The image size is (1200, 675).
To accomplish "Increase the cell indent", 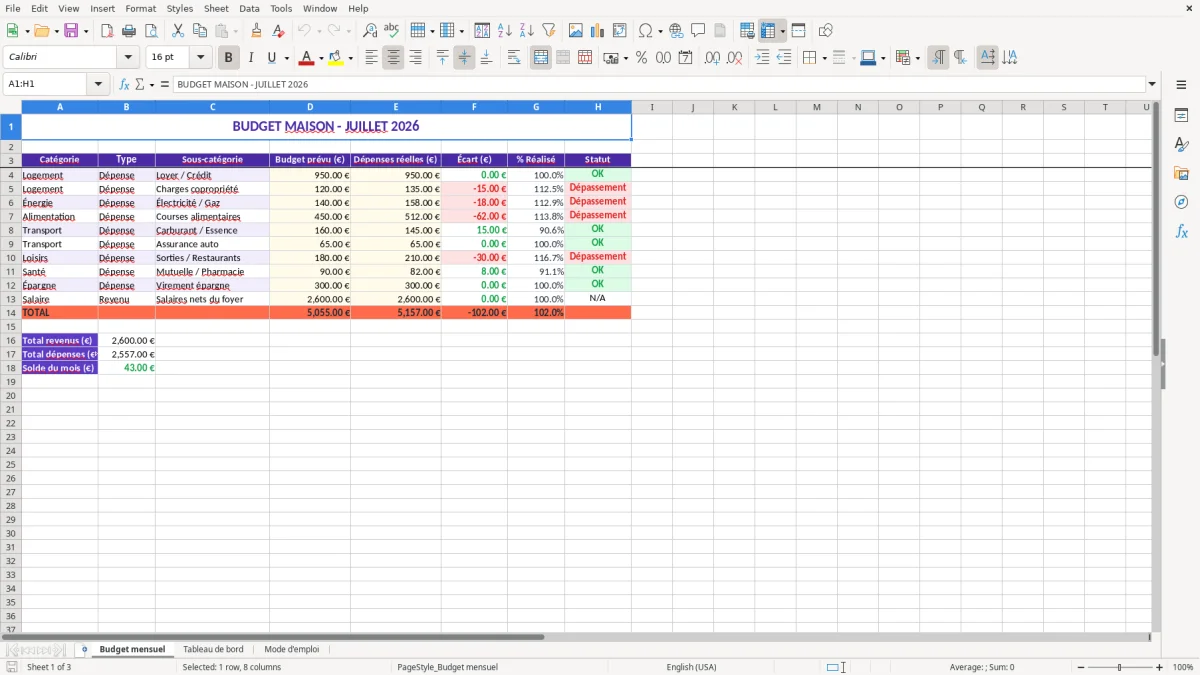I will pyautogui.click(x=762, y=58).
